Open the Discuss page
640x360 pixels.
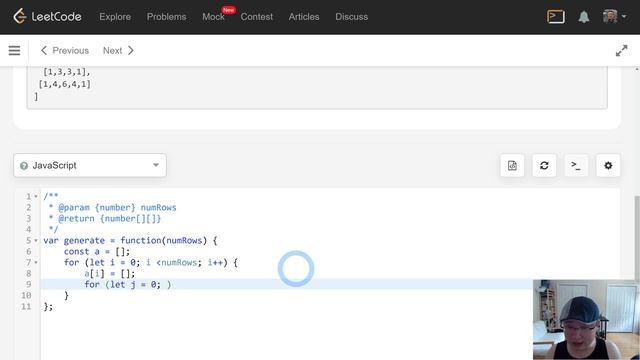click(x=351, y=17)
